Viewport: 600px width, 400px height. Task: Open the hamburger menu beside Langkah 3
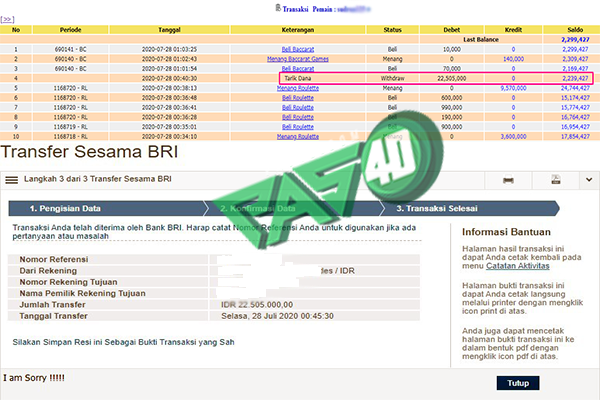point(11,180)
